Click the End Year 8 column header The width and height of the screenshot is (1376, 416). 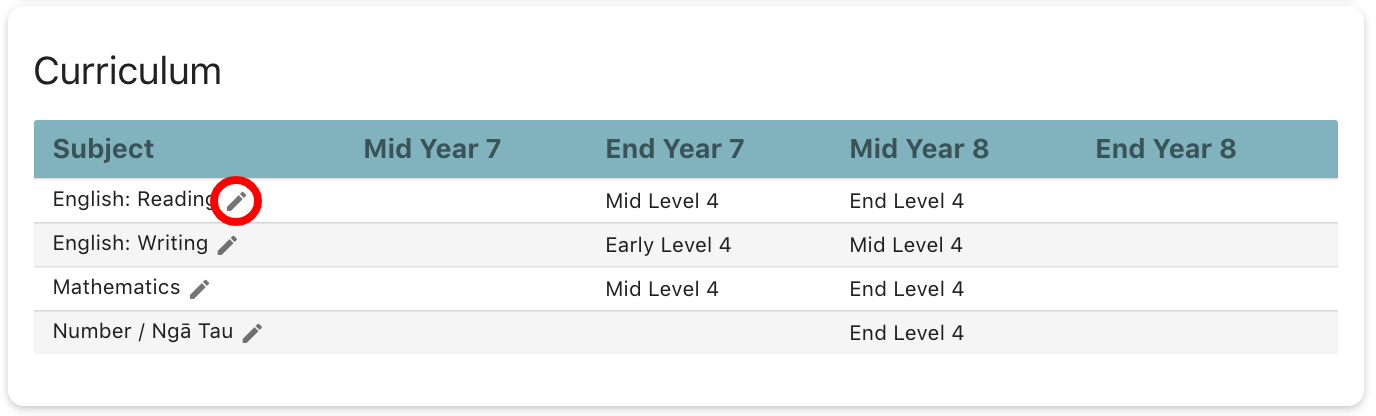coord(1166,149)
